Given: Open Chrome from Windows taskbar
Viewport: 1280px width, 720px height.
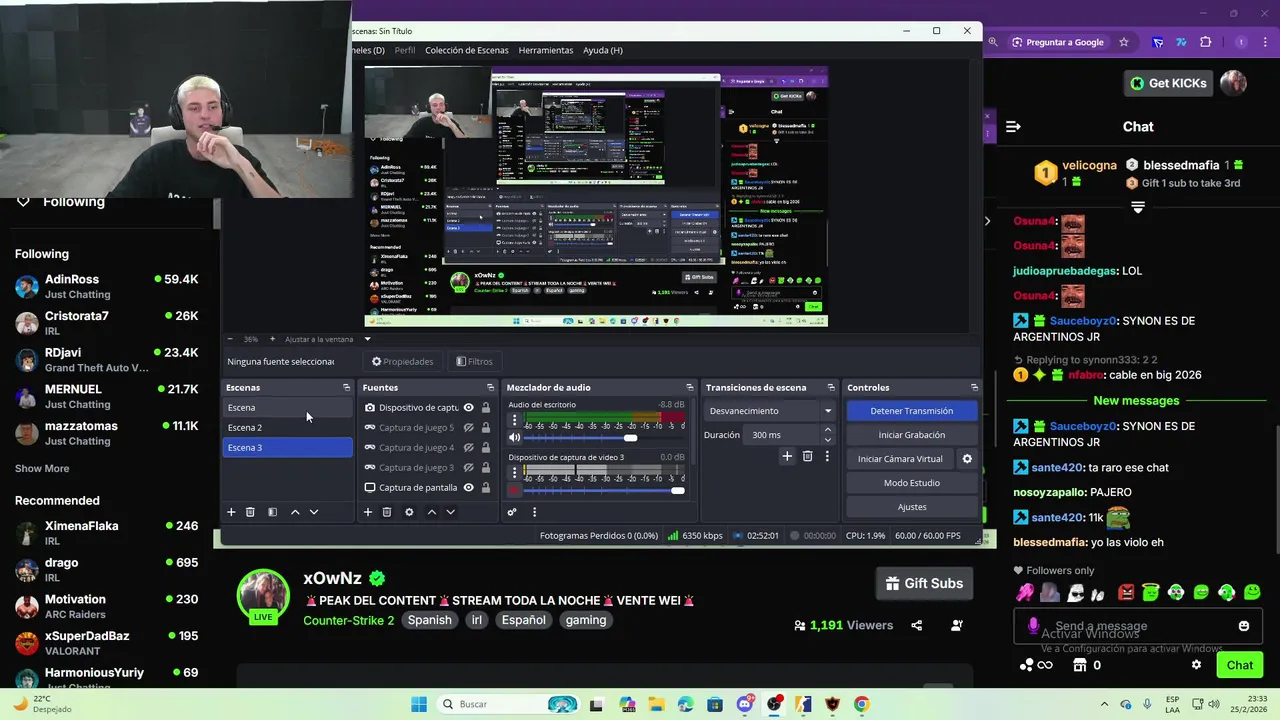Looking at the screenshot, I should click(x=862, y=704).
